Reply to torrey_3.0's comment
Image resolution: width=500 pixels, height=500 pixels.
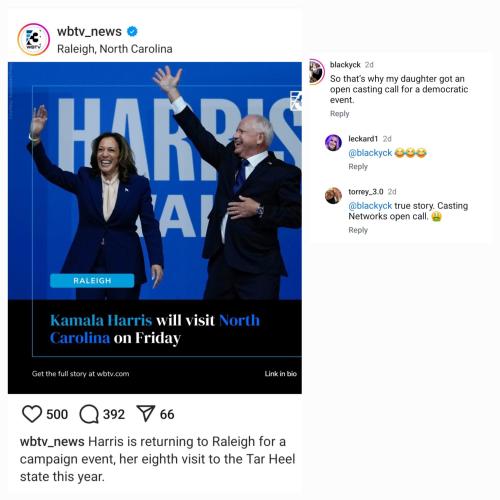coord(358,230)
